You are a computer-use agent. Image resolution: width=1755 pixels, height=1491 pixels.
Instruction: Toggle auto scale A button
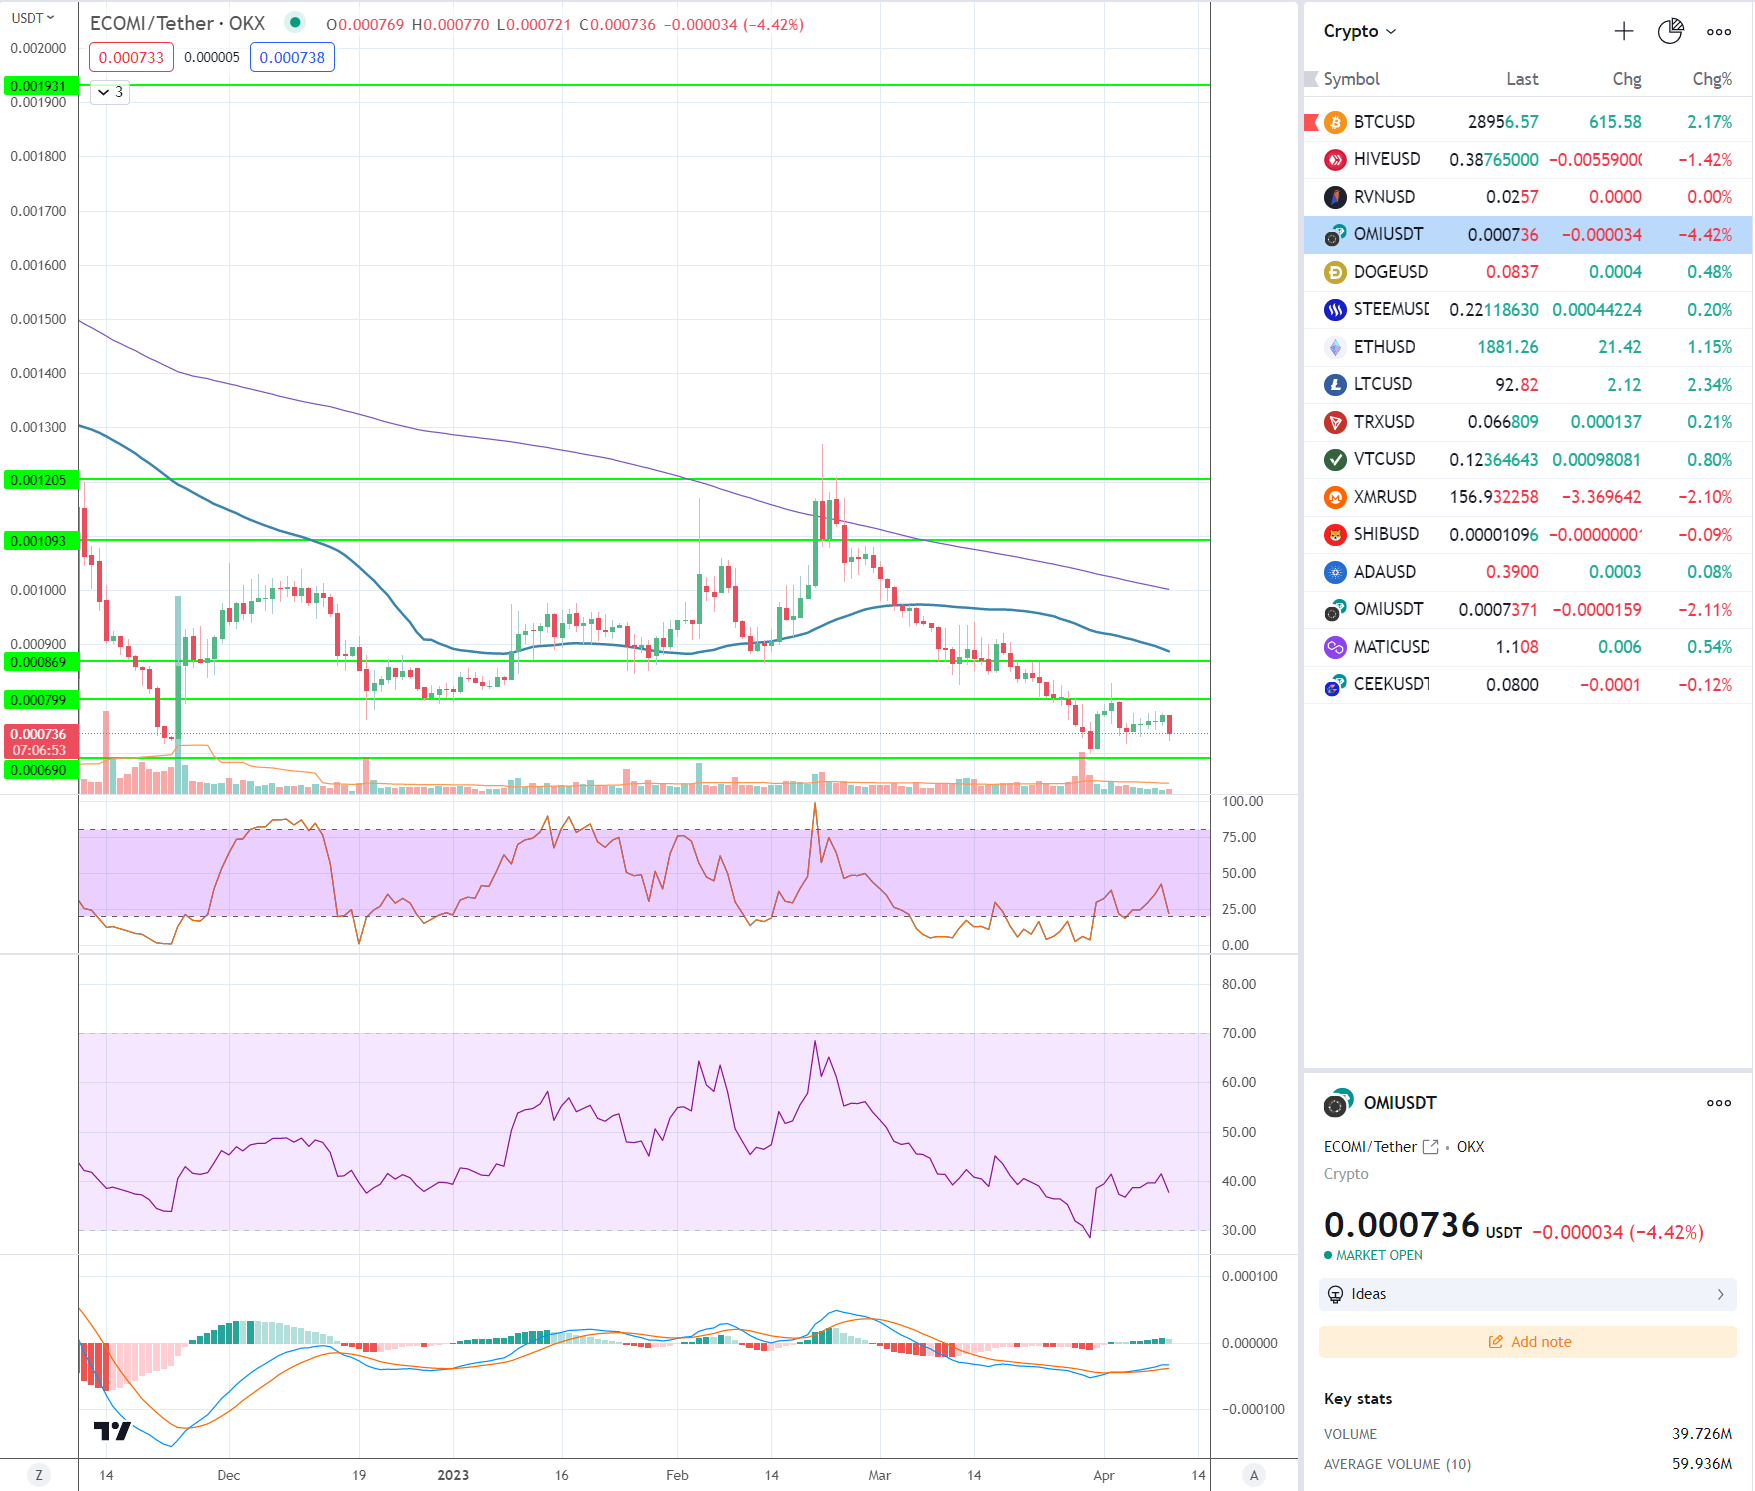[x=1254, y=1475]
